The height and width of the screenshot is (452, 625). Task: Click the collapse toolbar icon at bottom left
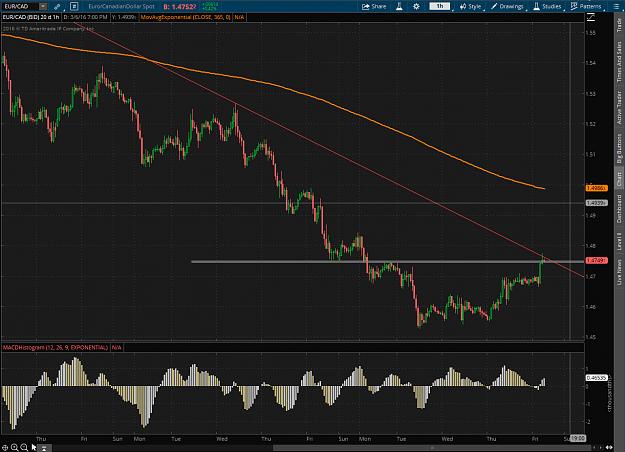click(44, 448)
